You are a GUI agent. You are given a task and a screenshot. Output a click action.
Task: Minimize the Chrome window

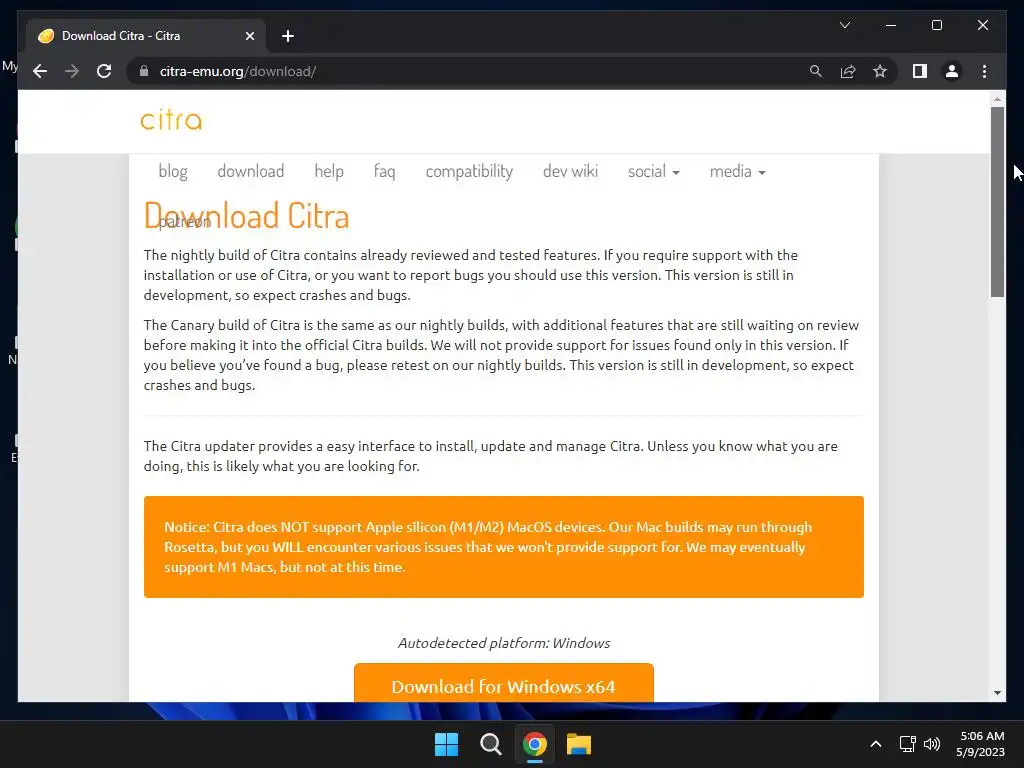(891, 25)
